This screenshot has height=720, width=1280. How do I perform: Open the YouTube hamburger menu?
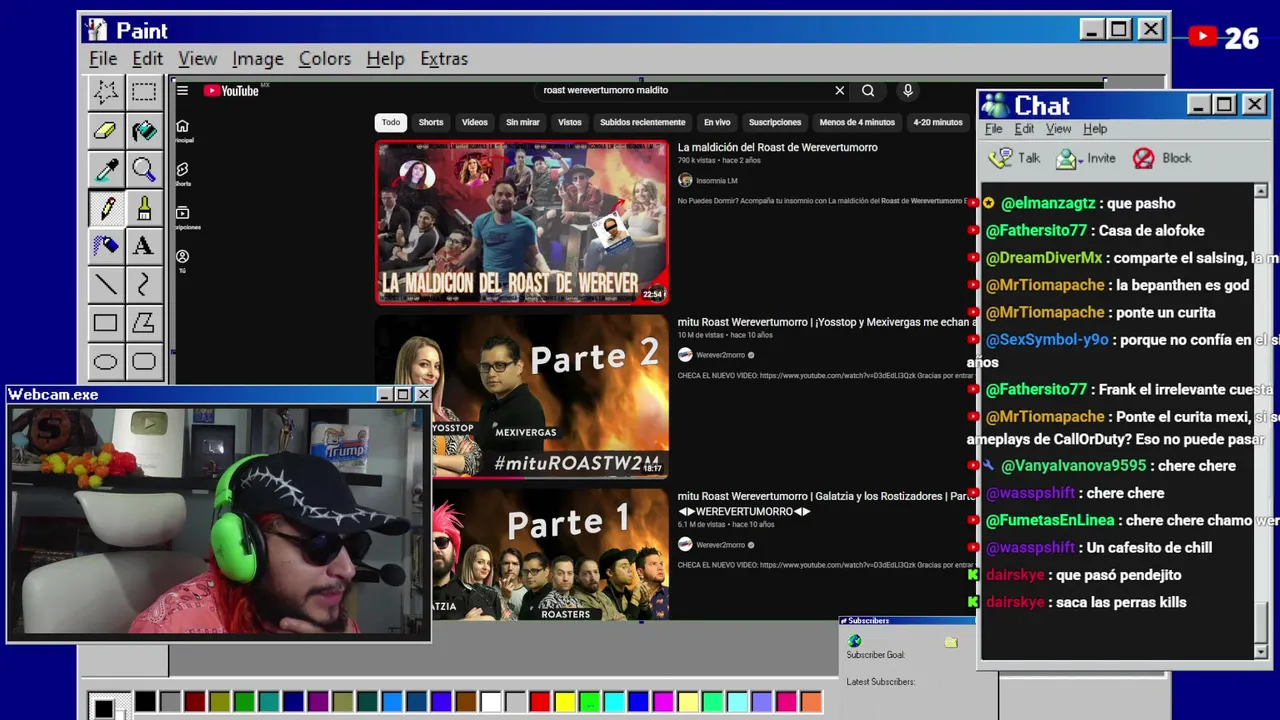coord(182,90)
